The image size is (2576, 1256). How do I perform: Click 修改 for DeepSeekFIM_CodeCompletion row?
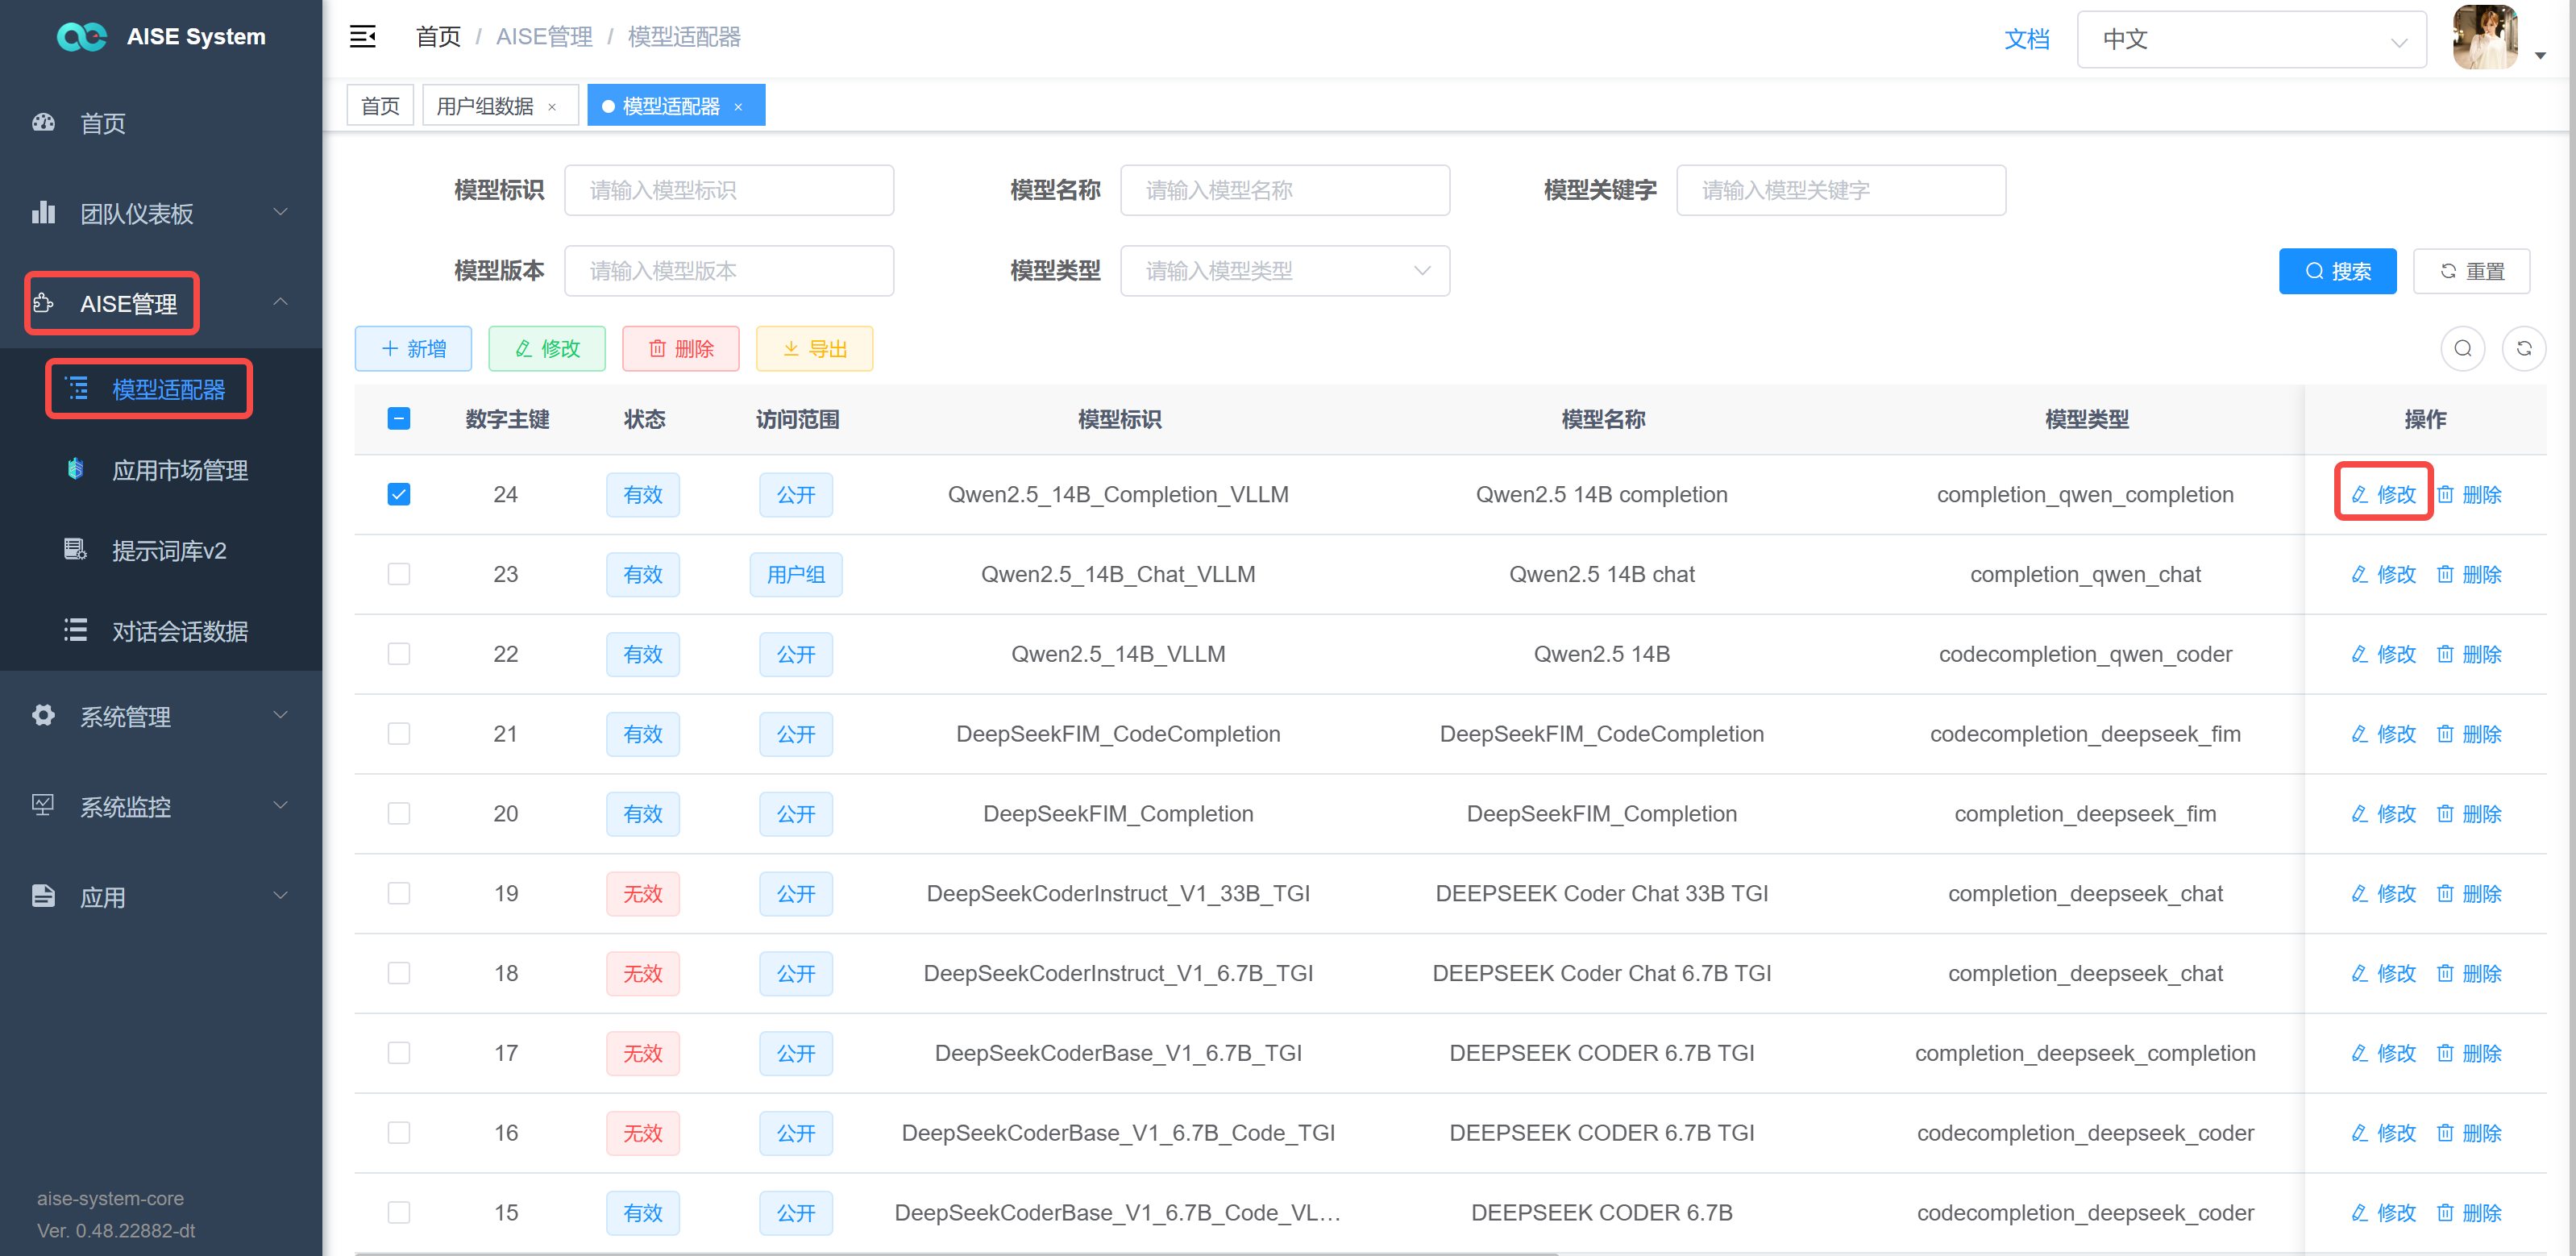2383,734
